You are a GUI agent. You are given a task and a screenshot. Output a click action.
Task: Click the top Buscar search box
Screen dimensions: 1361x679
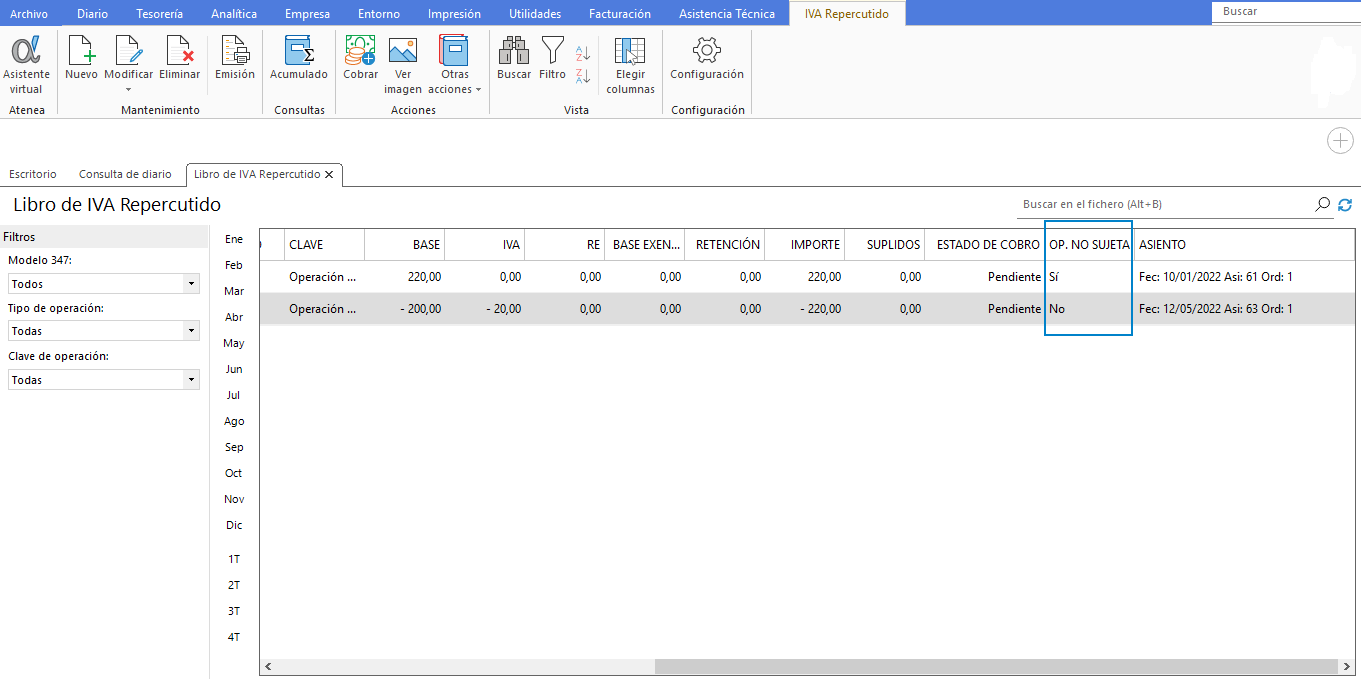(x=1286, y=12)
